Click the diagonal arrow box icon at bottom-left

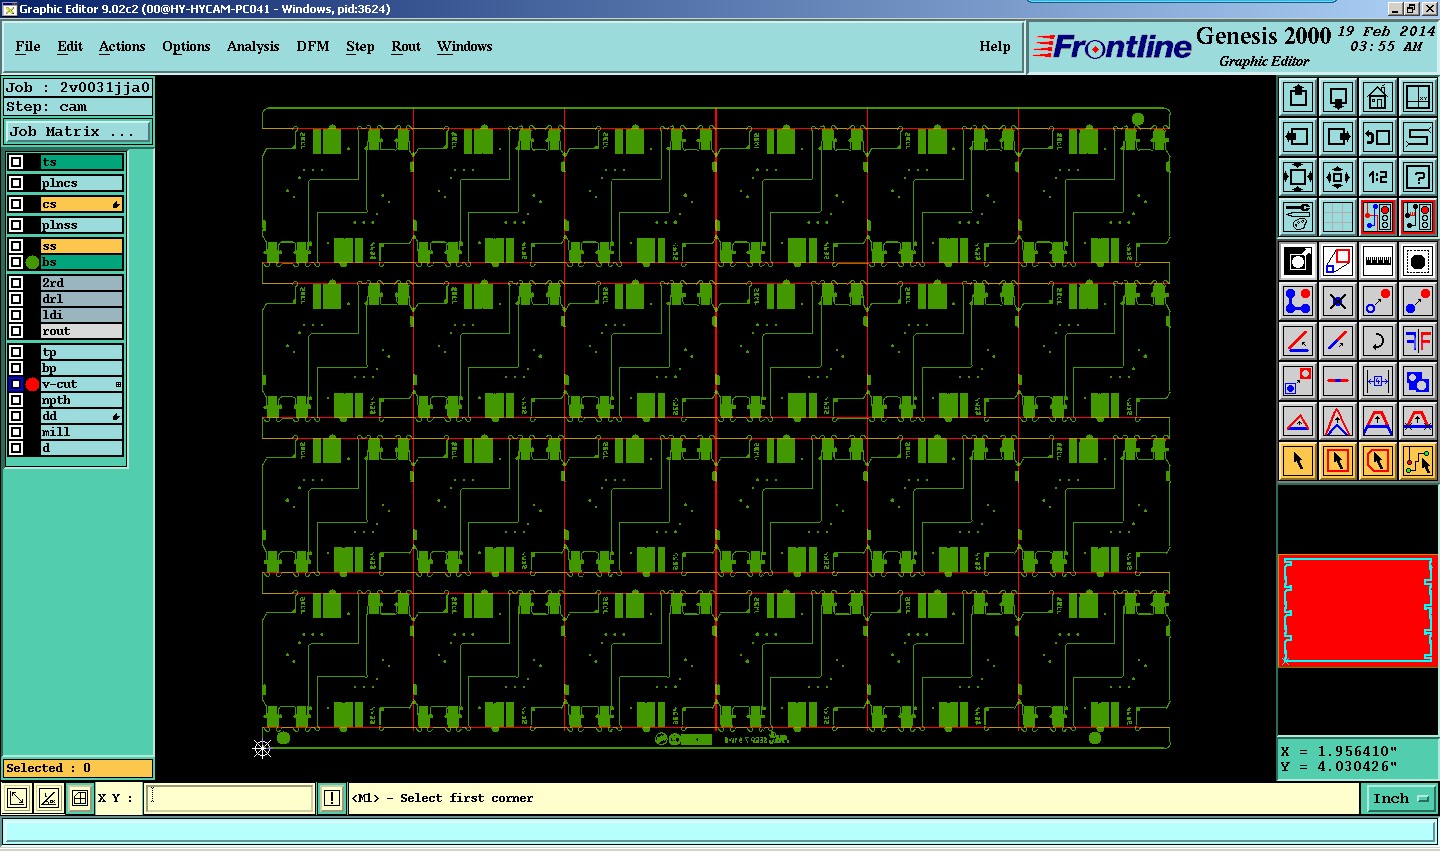click(x=17, y=798)
